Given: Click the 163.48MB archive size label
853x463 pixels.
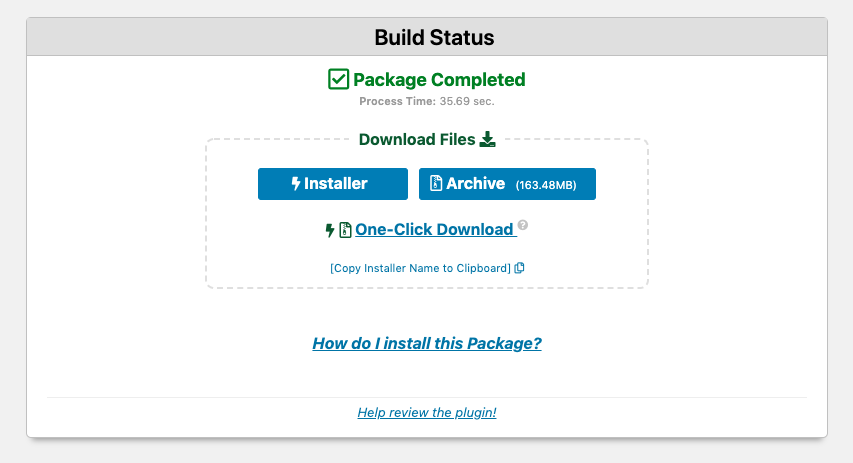Looking at the screenshot, I should pos(546,185).
